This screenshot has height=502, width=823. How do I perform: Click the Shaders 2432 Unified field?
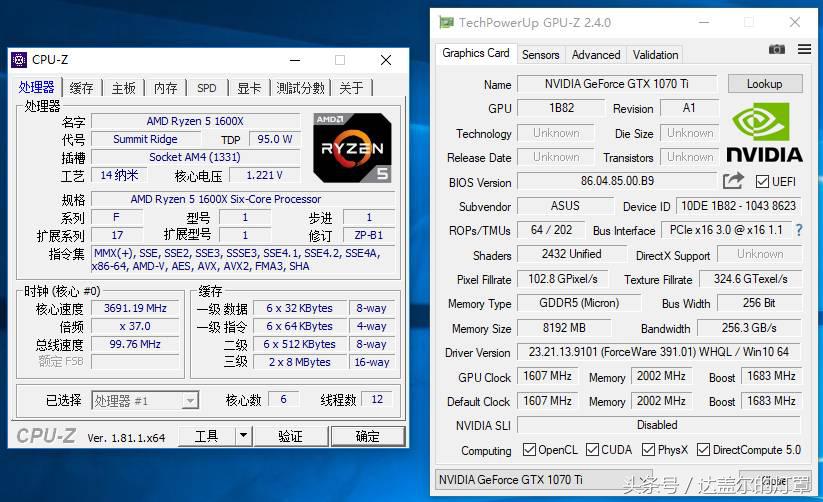click(572, 254)
